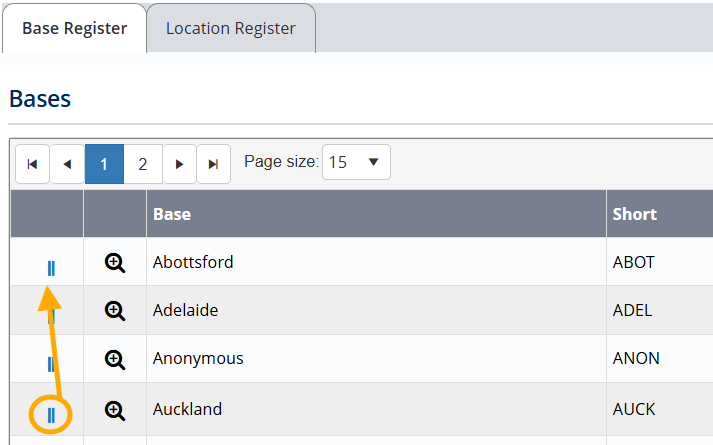713x445 pixels.
Task: Switch to Location Register tab
Action: [x=231, y=28]
